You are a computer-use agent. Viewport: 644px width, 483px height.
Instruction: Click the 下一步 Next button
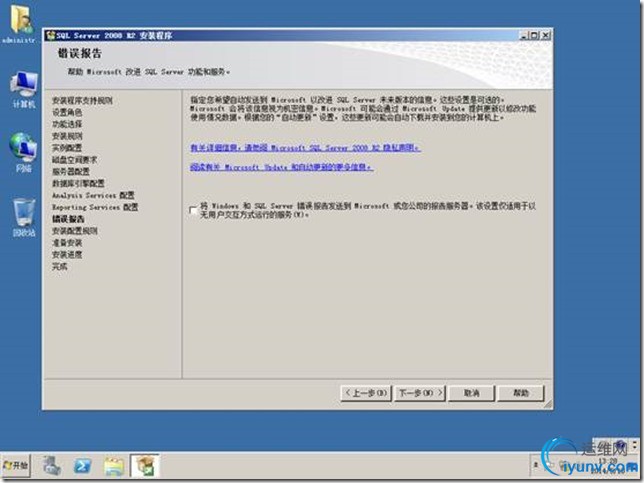[x=420, y=393]
